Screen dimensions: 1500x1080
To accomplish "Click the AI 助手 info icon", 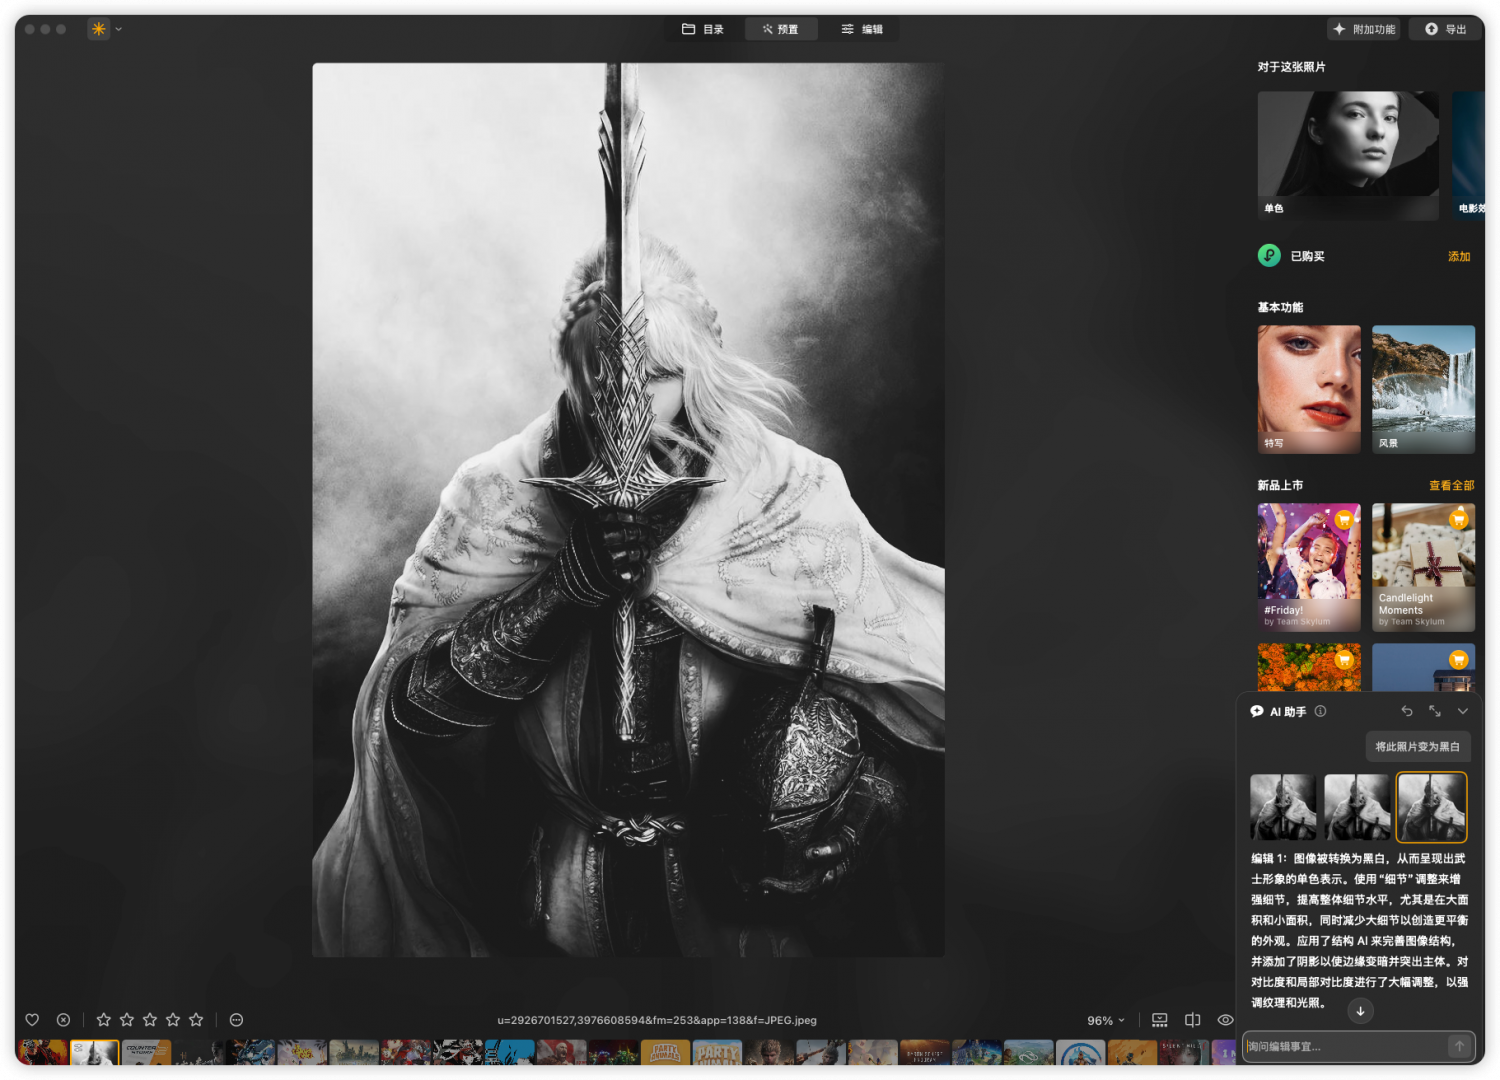I will [x=1320, y=711].
